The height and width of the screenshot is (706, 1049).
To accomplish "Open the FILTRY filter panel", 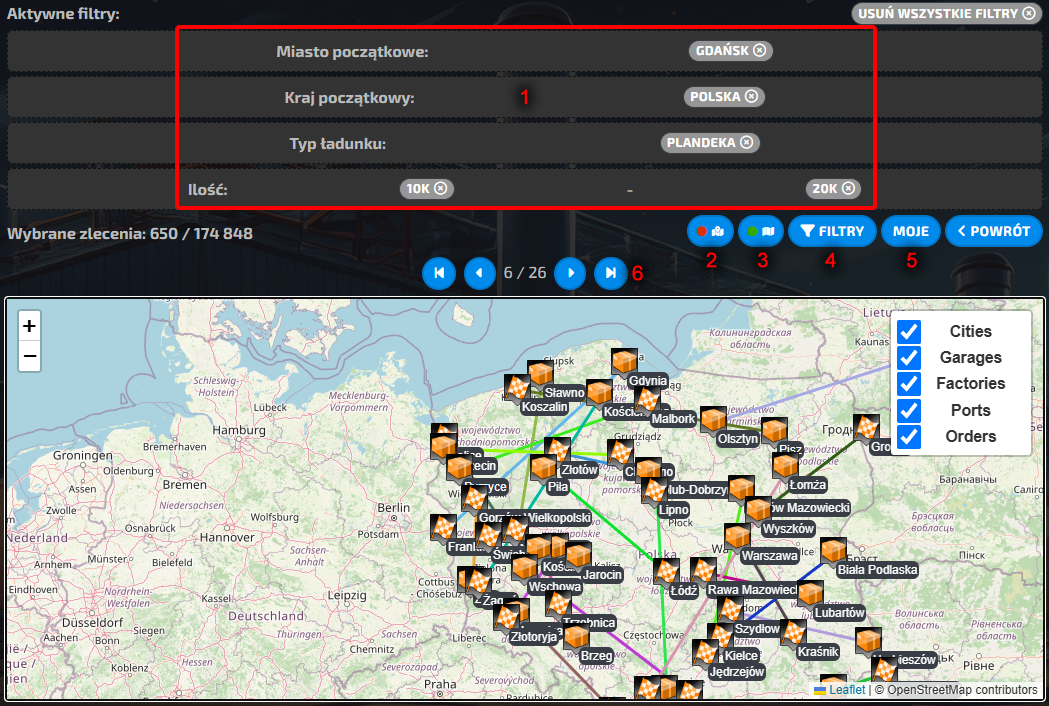I will coord(832,231).
